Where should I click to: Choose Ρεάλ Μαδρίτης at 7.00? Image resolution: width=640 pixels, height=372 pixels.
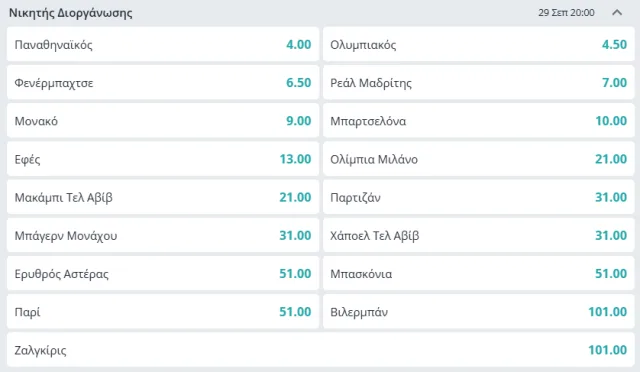pos(478,82)
